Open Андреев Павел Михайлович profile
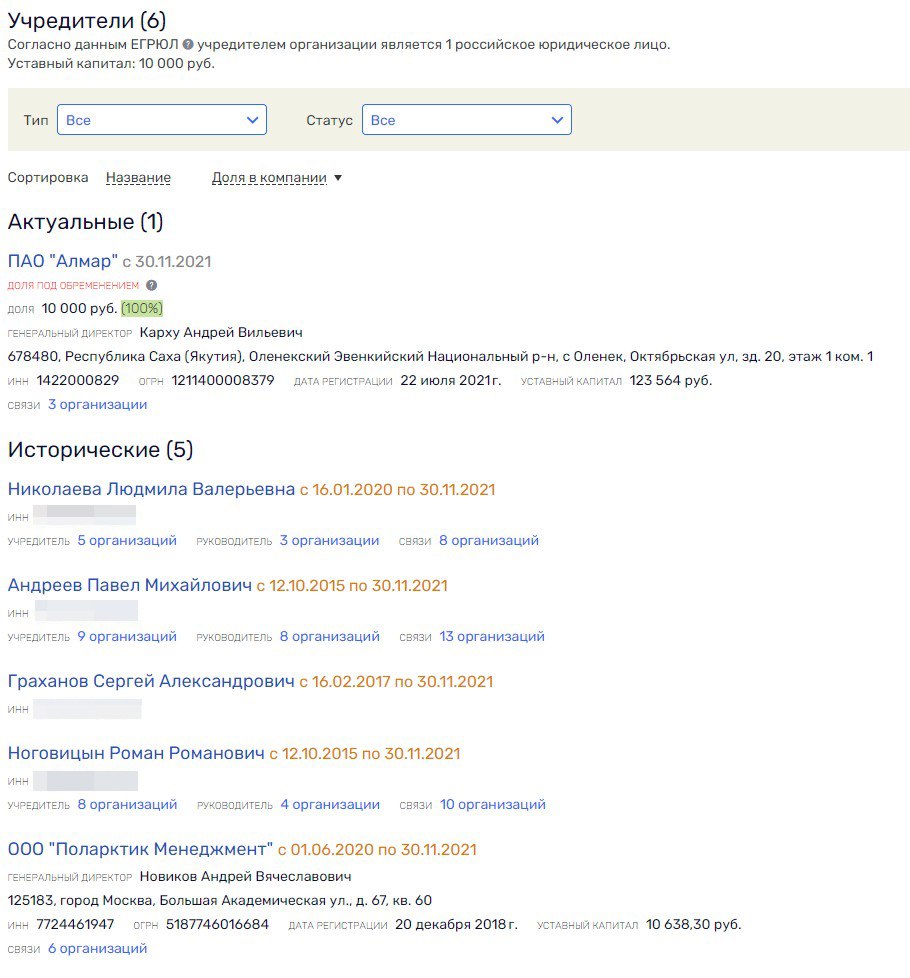This screenshot has height=978, width=910. pos(130,585)
